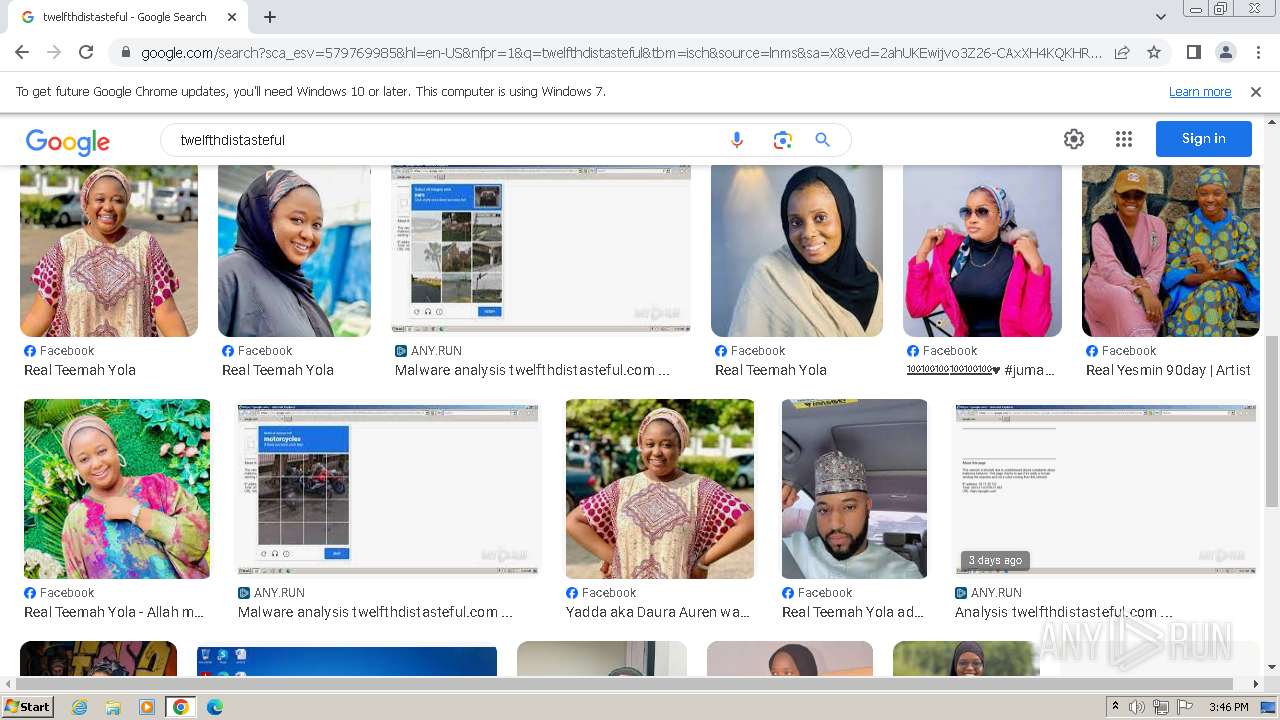Open the Chrome side panel icon
The height and width of the screenshot is (720, 1280).
pos(1193,52)
